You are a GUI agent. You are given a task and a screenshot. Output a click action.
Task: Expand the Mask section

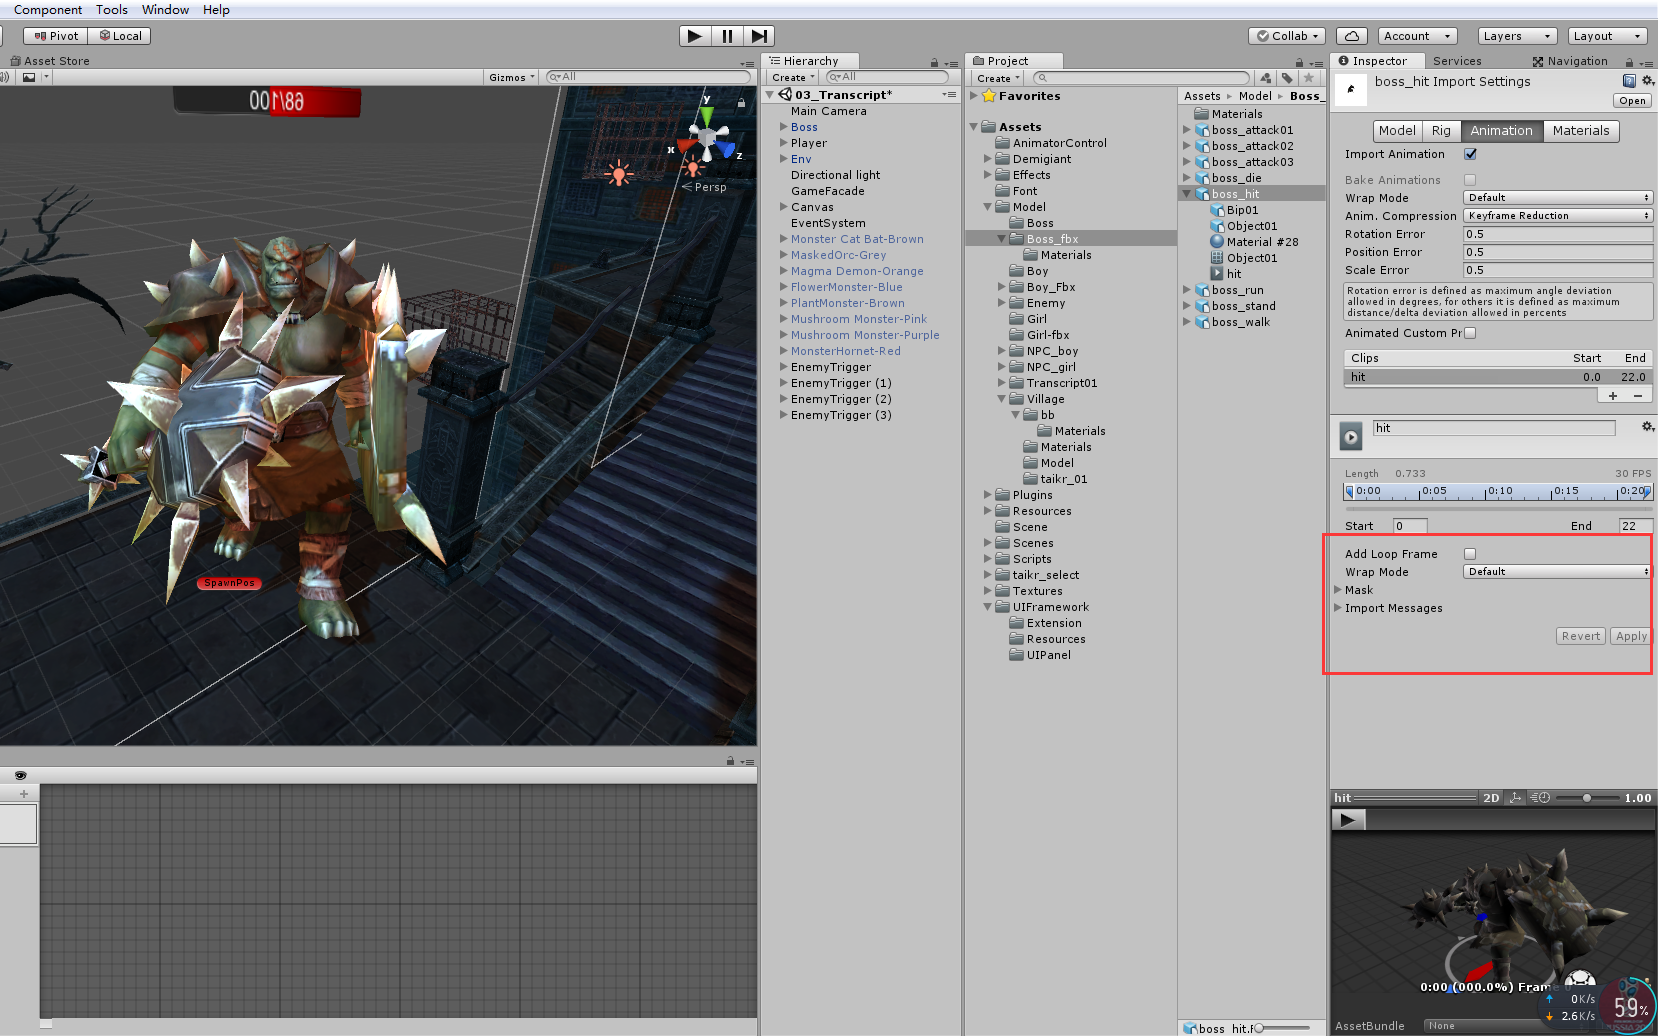pyautogui.click(x=1338, y=590)
